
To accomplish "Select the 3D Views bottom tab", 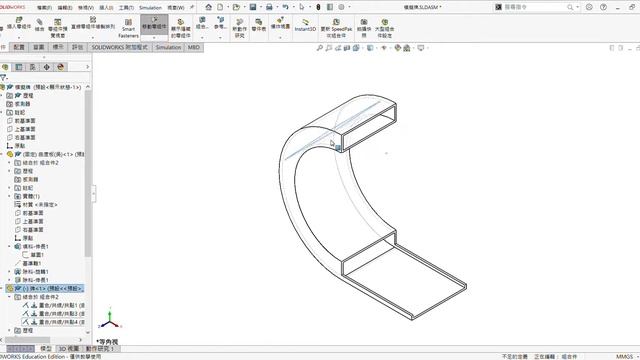I will (69, 349).
